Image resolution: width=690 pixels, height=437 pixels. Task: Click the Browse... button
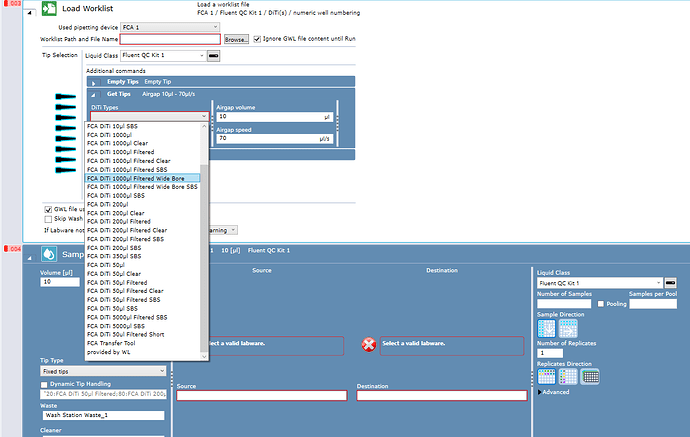[x=236, y=39]
